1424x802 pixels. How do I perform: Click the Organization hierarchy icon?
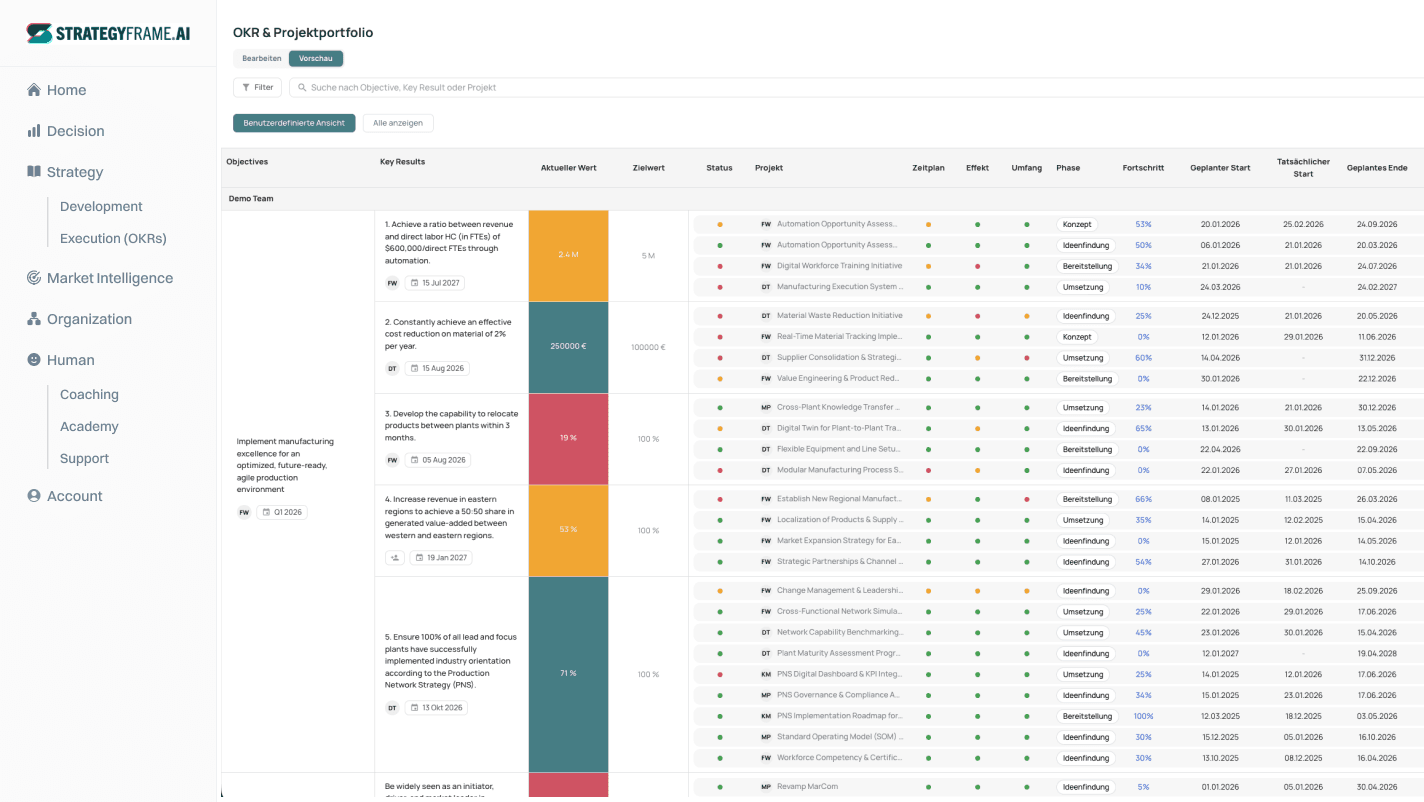click(x=34, y=319)
